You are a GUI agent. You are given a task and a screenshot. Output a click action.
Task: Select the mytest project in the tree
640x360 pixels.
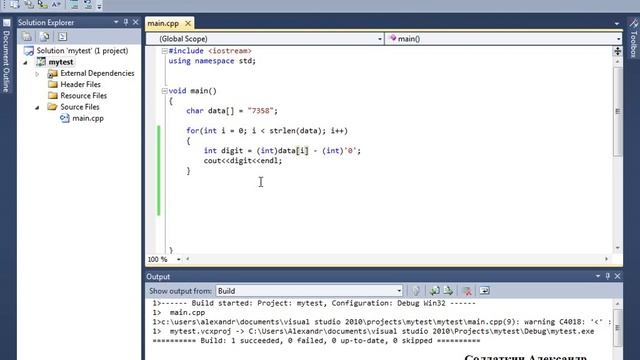click(x=61, y=62)
